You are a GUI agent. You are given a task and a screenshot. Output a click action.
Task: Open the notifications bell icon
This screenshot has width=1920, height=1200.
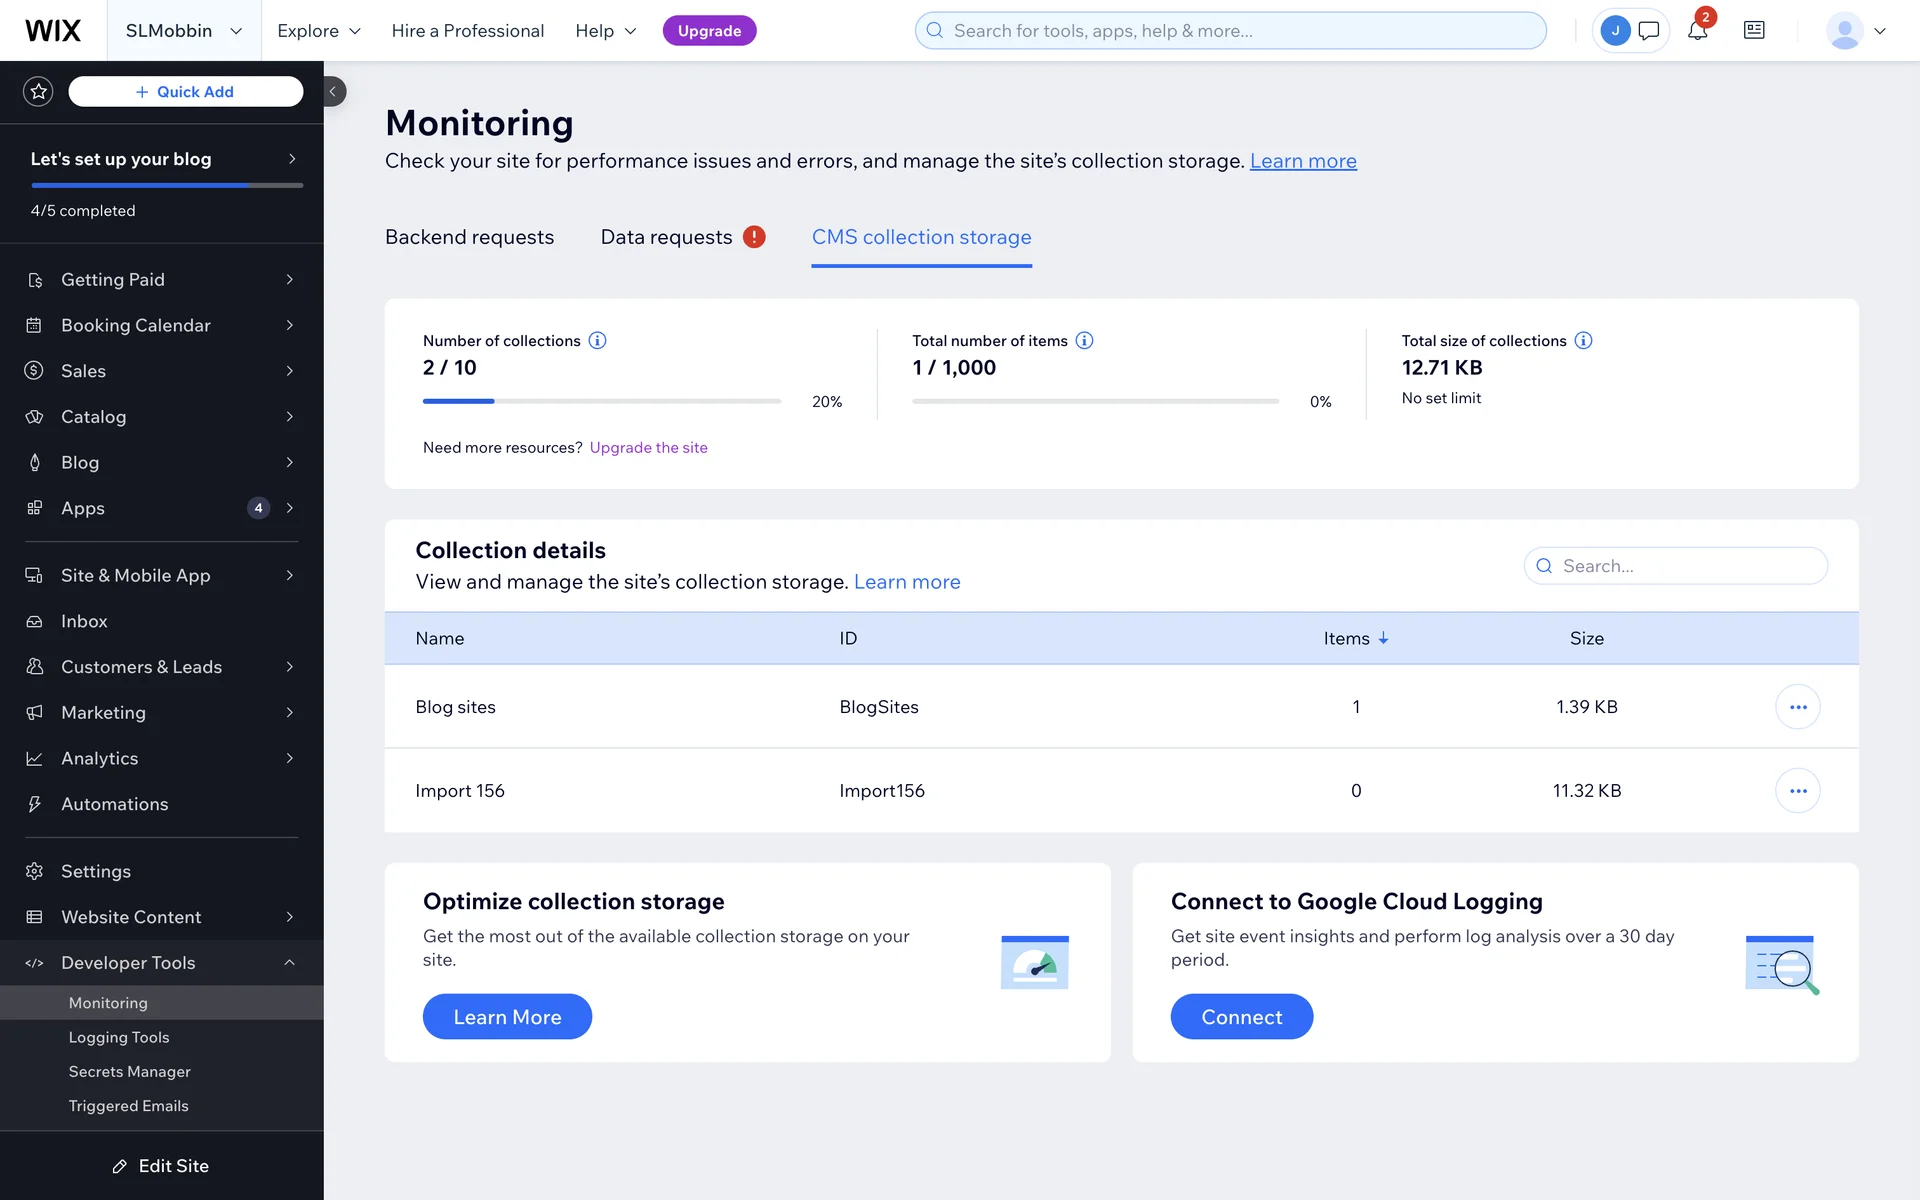click(x=1697, y=31)
